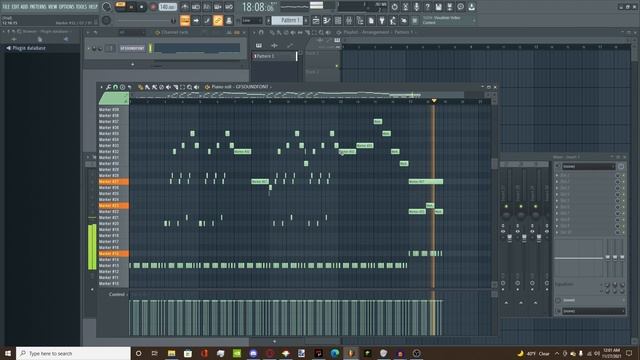The image size is (640, 360).
Task: Select Plugin database in browser
Action: pos(29,48)
